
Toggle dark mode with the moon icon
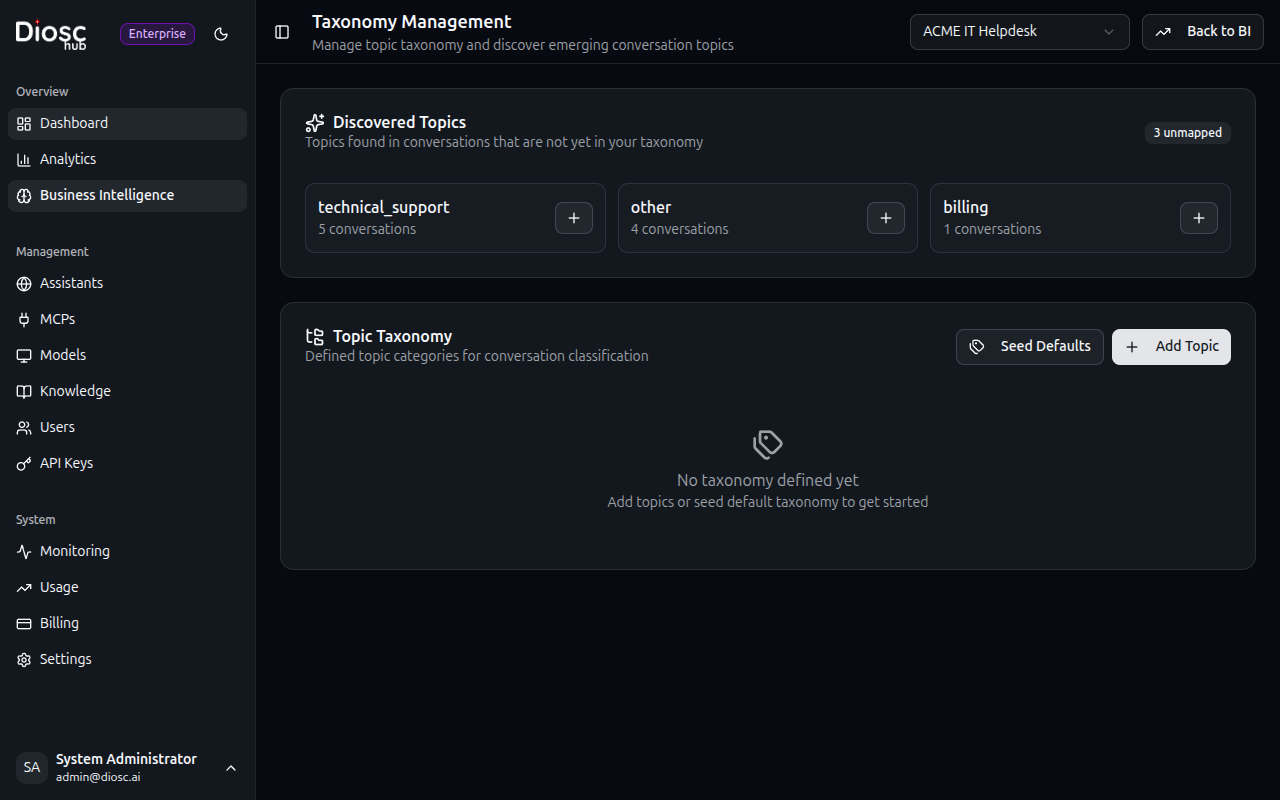(221, 34)
